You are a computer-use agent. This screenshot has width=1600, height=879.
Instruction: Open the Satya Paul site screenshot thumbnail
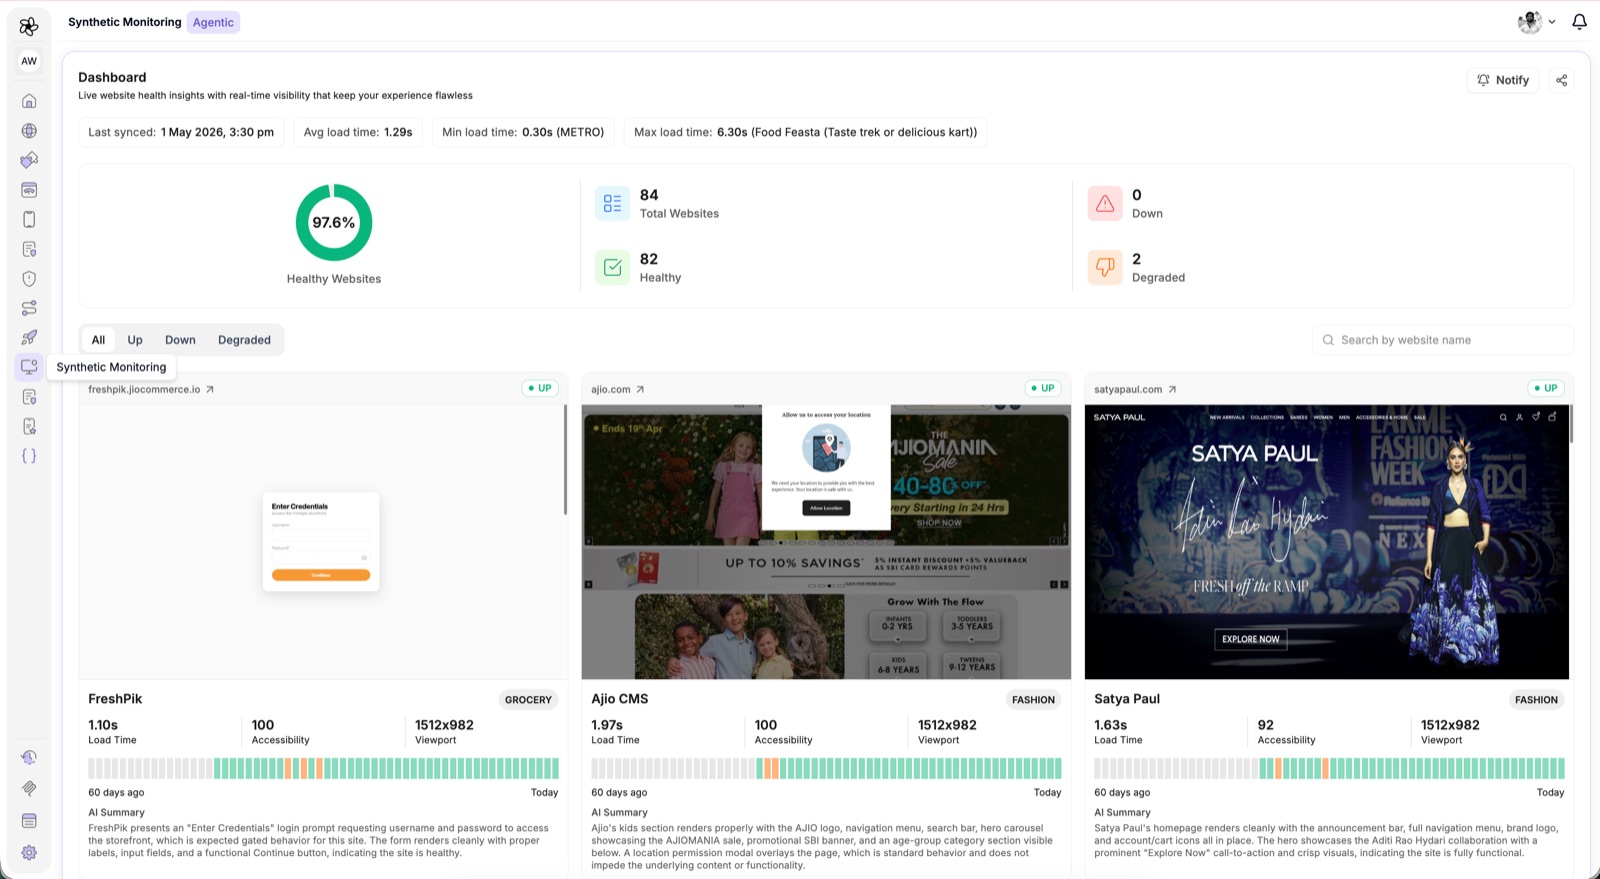(1327, 542)
